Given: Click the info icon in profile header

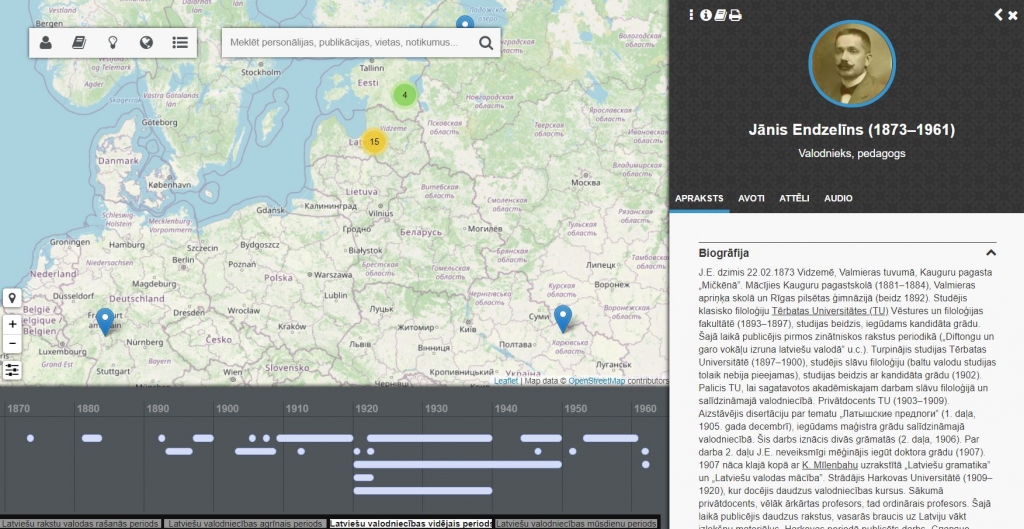Looking at the screenshot, I should [705, 15].
